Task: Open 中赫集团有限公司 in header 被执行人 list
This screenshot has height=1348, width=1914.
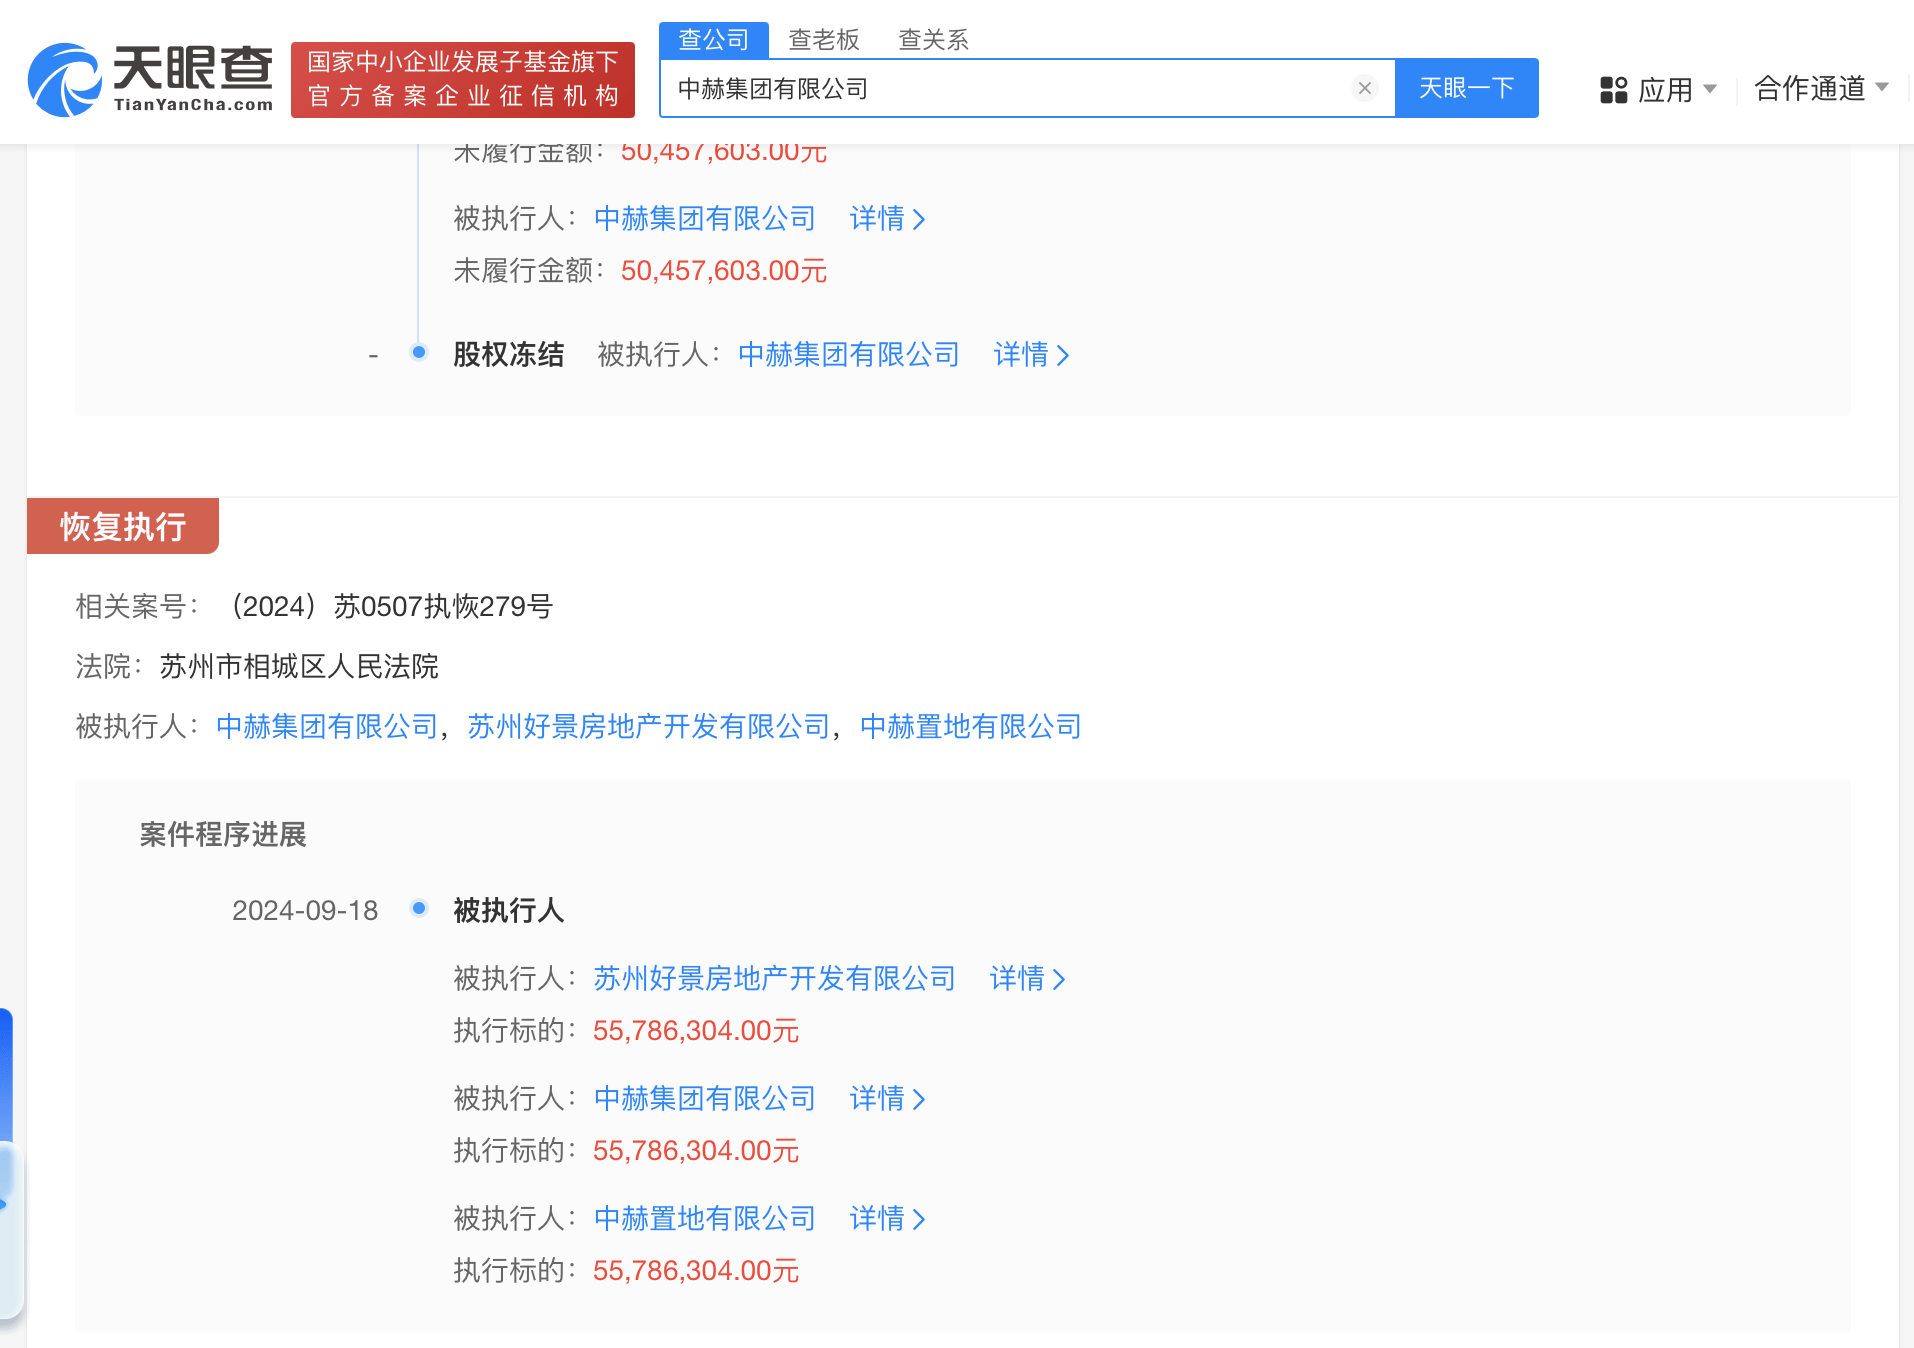Action: pyautogui.click(x=327, y=726)
